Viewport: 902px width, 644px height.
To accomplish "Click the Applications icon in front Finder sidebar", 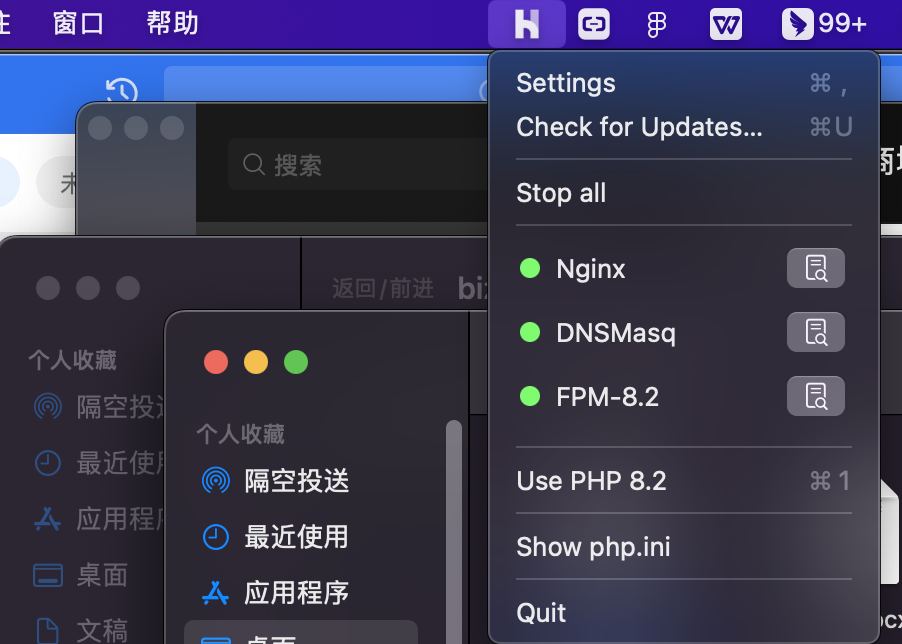I will 216,593.
